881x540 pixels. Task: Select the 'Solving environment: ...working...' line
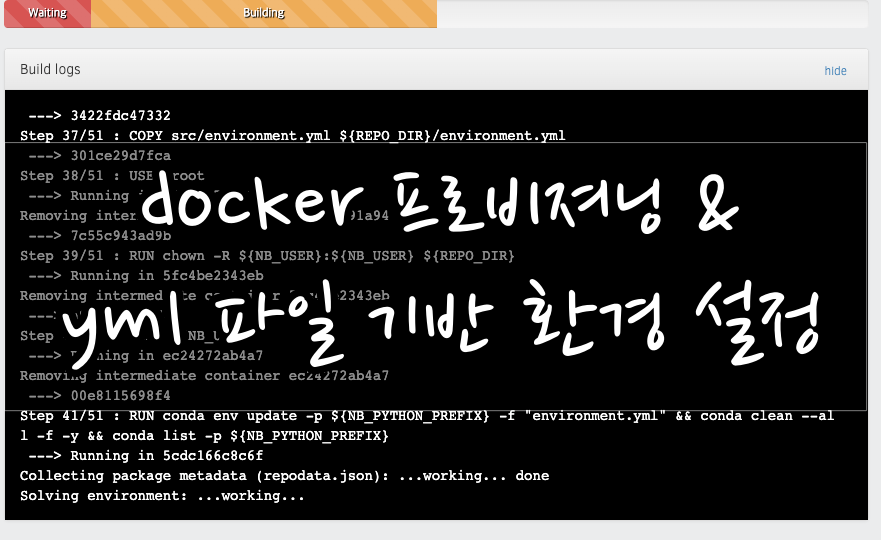click(x=162, y=496)
